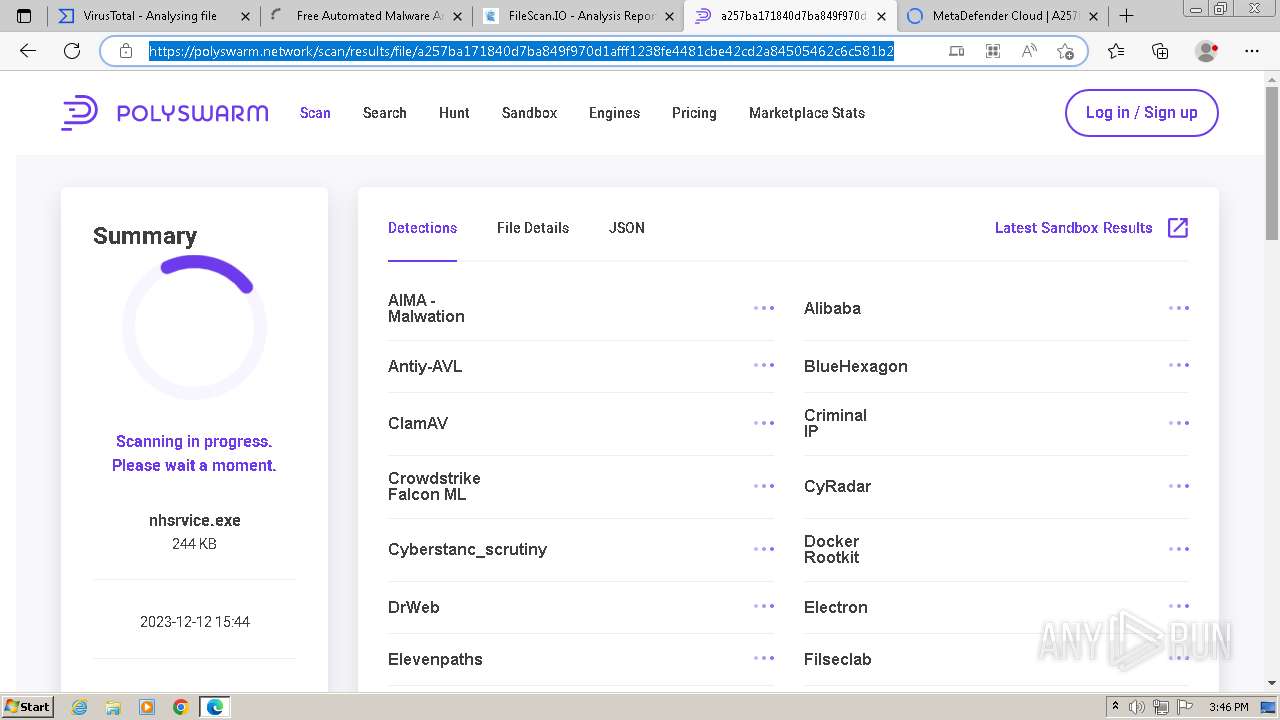
Task: Click the volume tray icon
Action: pos(1137,707)
